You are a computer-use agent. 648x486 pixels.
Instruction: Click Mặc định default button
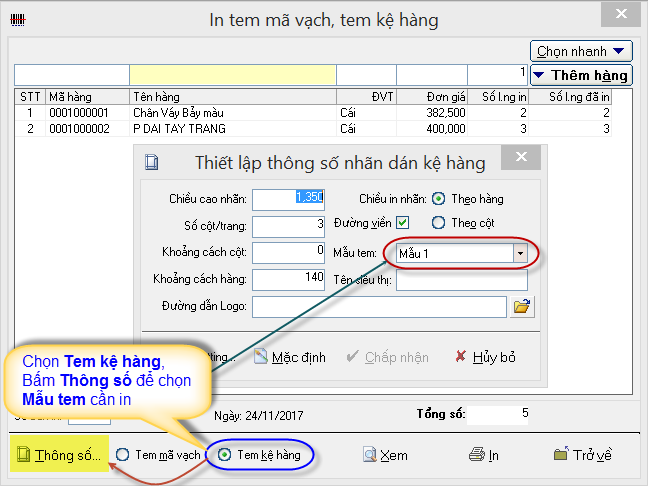click(x=289, y=357)
